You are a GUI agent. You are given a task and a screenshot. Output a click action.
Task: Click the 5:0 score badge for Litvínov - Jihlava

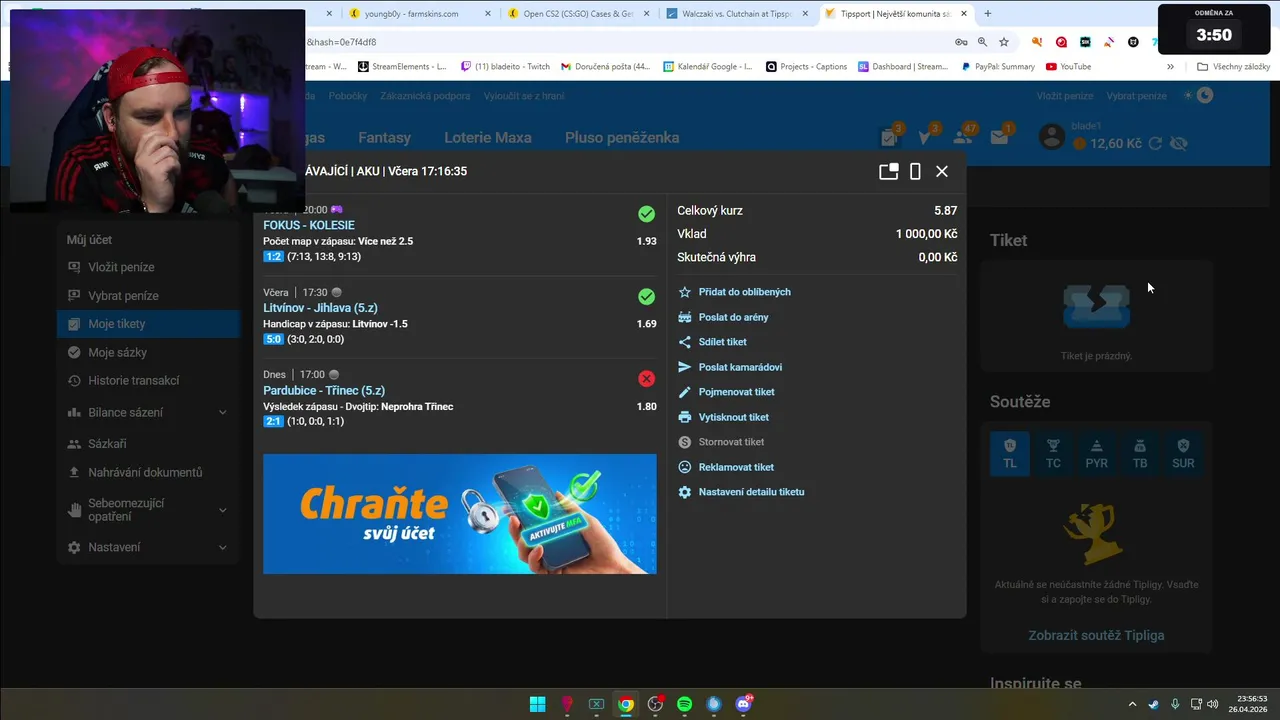click(273, 339)
